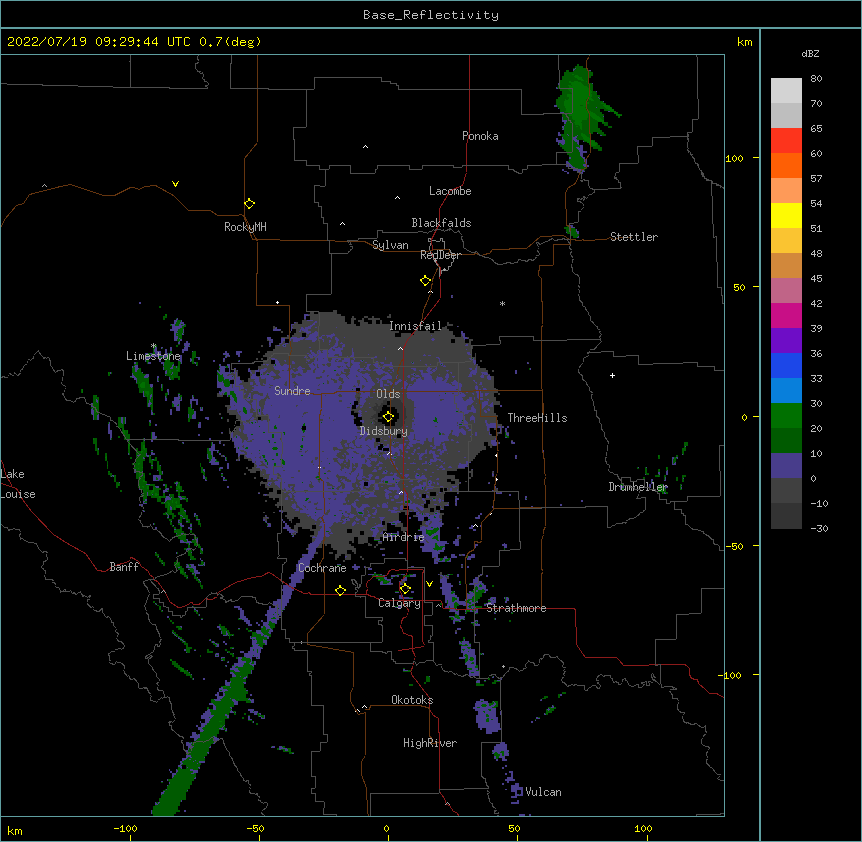Click the Blackfalds city label

(x=441, y=223)
